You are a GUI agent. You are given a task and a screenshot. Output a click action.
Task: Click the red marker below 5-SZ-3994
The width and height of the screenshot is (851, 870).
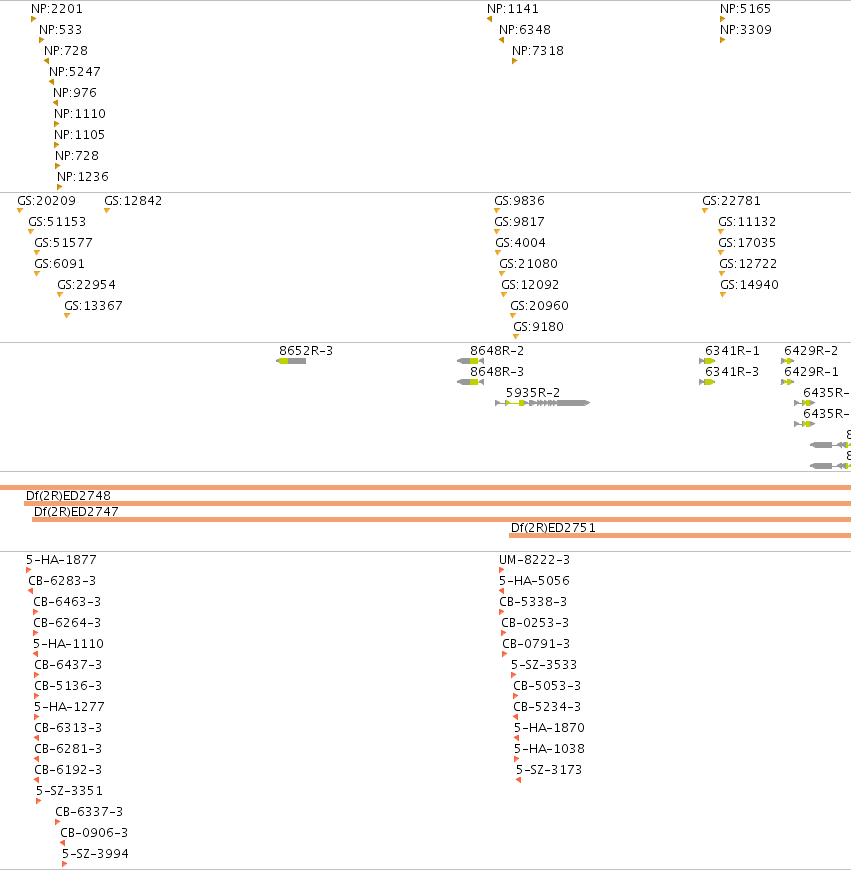tap(64, 864)
